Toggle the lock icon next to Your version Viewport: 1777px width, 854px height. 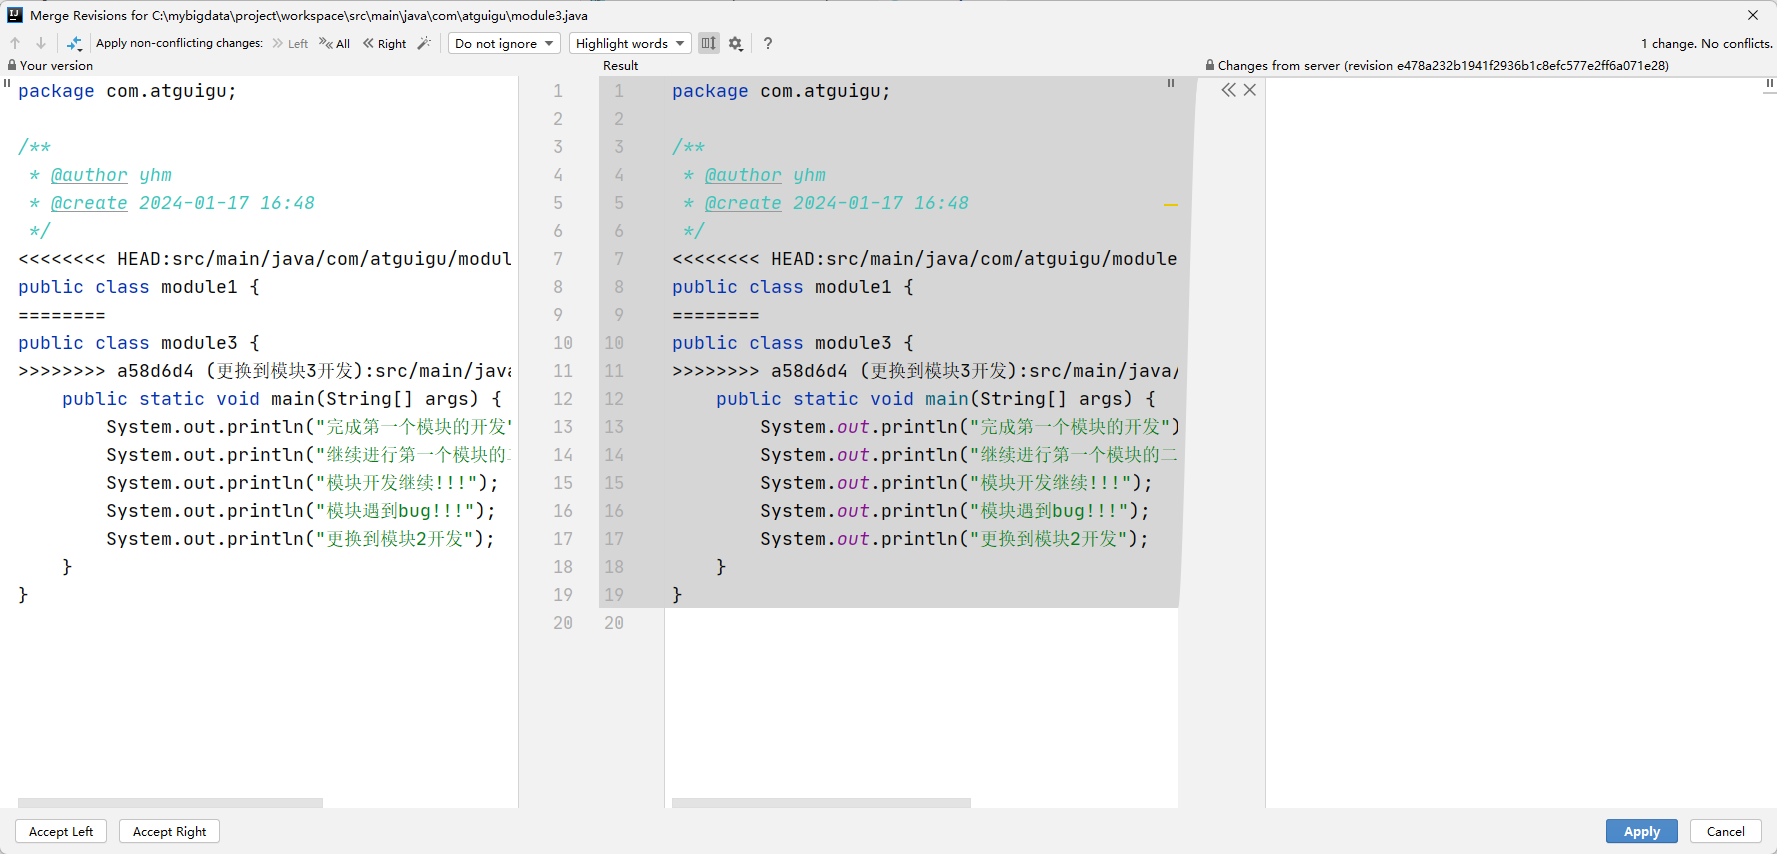pos(11,65)
